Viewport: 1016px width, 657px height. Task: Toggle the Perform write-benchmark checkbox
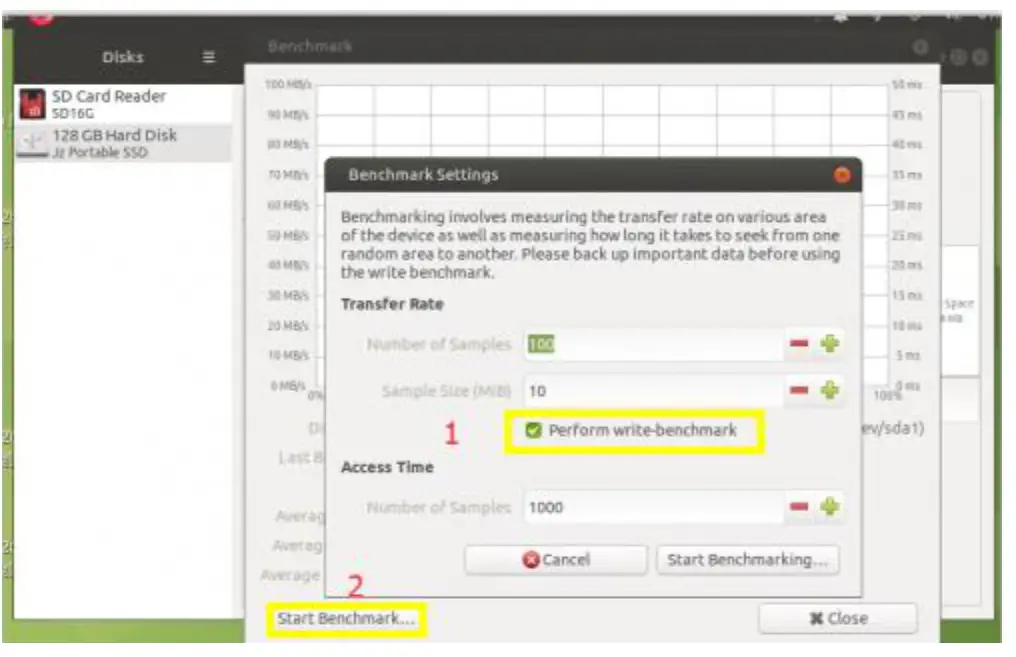coord(533,430)
